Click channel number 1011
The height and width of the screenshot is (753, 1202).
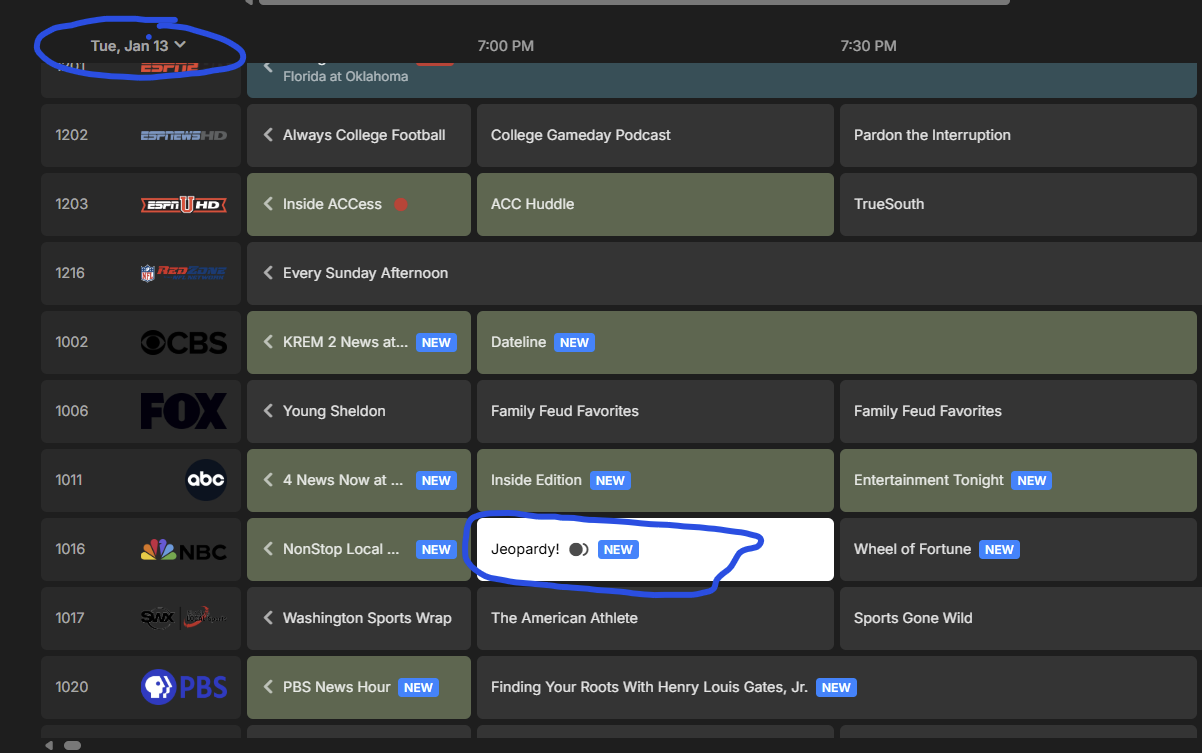(69, 480)
